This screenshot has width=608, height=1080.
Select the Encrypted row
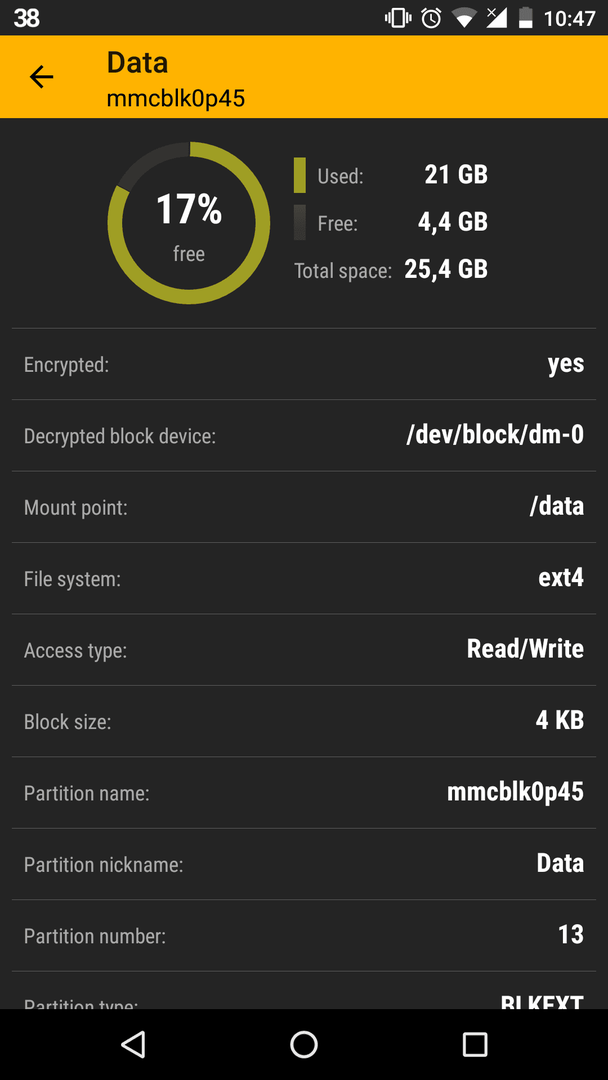pyautogui.click(x=304, y=364)
